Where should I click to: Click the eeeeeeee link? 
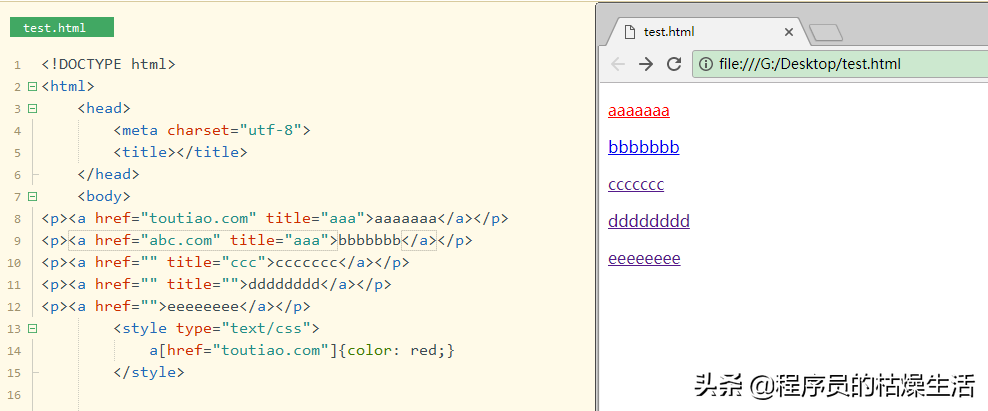point(644,259)
